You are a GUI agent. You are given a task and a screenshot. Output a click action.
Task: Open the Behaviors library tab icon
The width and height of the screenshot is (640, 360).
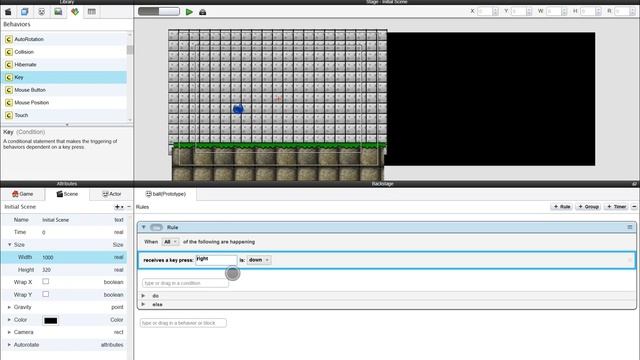[75, 12]
